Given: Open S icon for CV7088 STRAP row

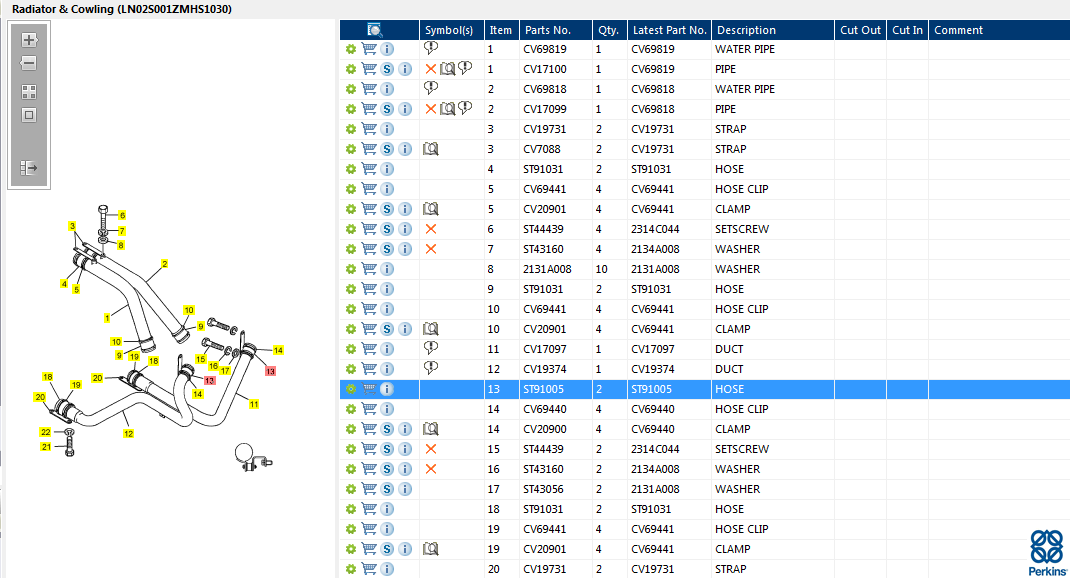Looking at the screenshot, I should click(387, 149).
